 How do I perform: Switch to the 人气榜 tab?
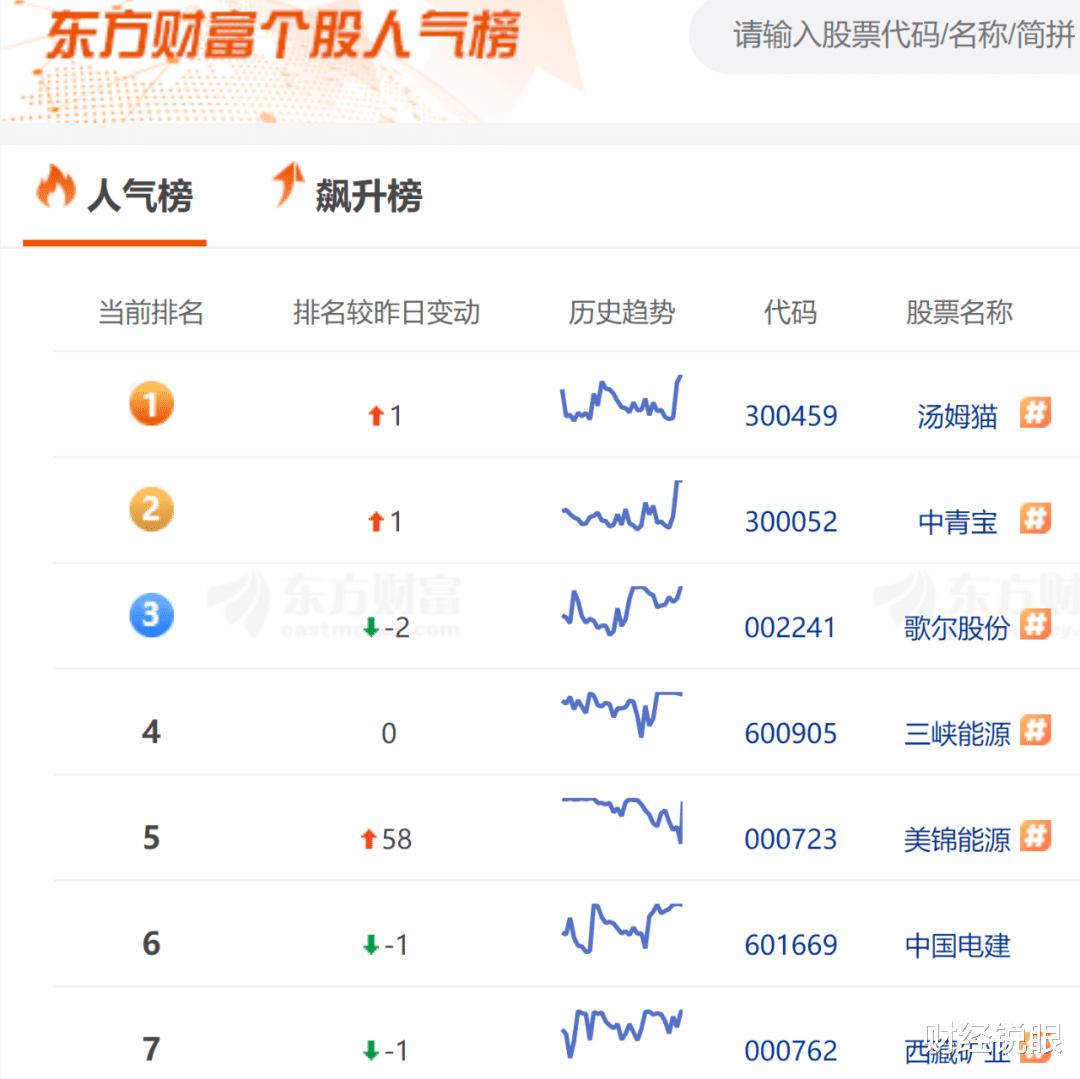(114, 196)
